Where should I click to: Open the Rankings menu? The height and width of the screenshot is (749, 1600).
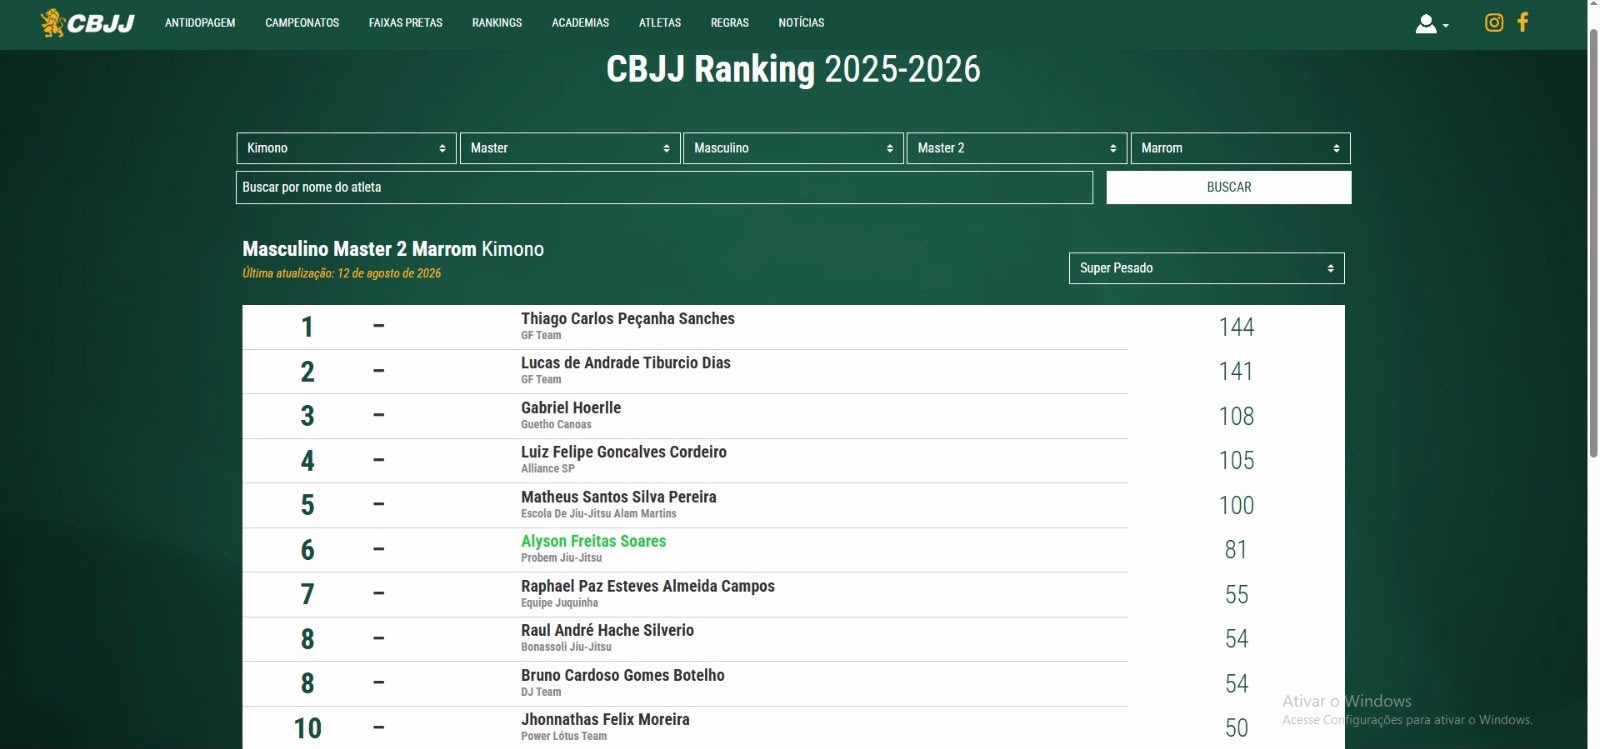(x=497, y=23)
